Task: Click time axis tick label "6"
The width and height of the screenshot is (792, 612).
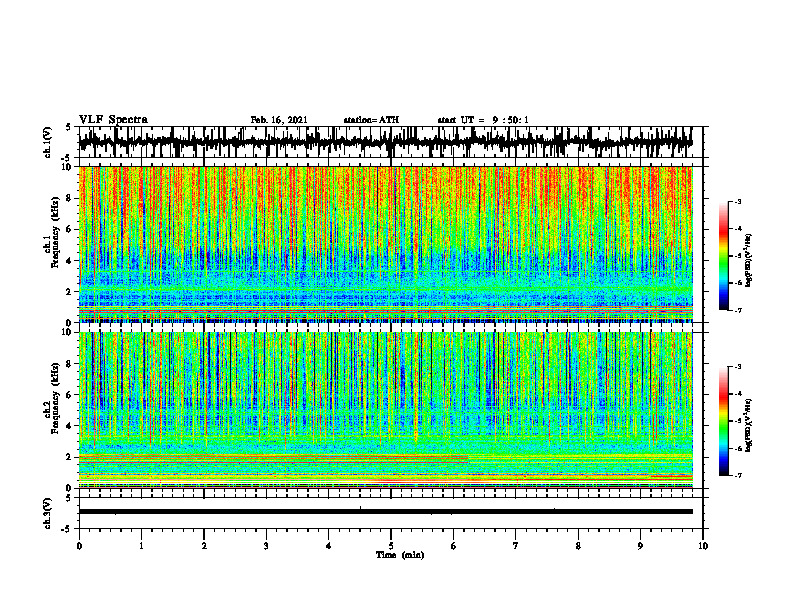Action: pyautogui.click(x=454, y=546)
